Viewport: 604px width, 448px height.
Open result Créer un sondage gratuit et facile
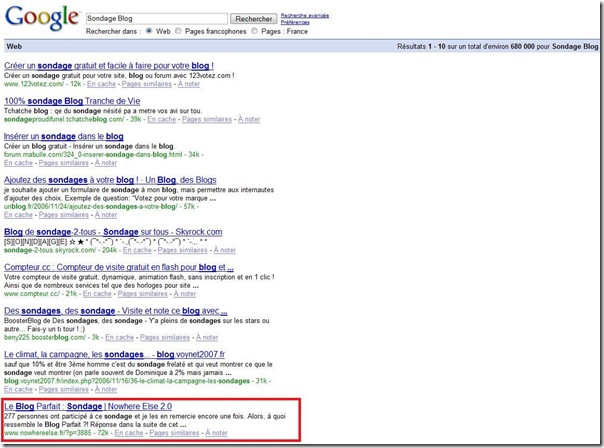coord(109,65)
